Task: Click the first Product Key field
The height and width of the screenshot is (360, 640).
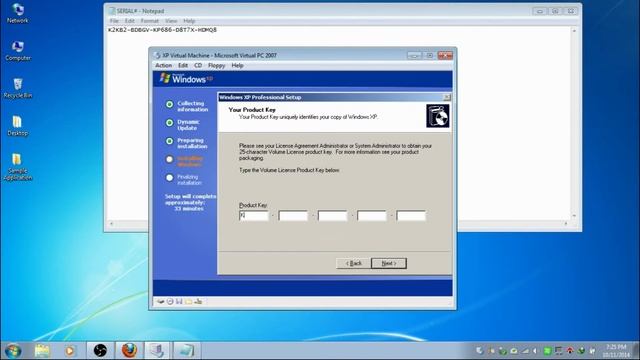Action: click(x=254, y=216)
